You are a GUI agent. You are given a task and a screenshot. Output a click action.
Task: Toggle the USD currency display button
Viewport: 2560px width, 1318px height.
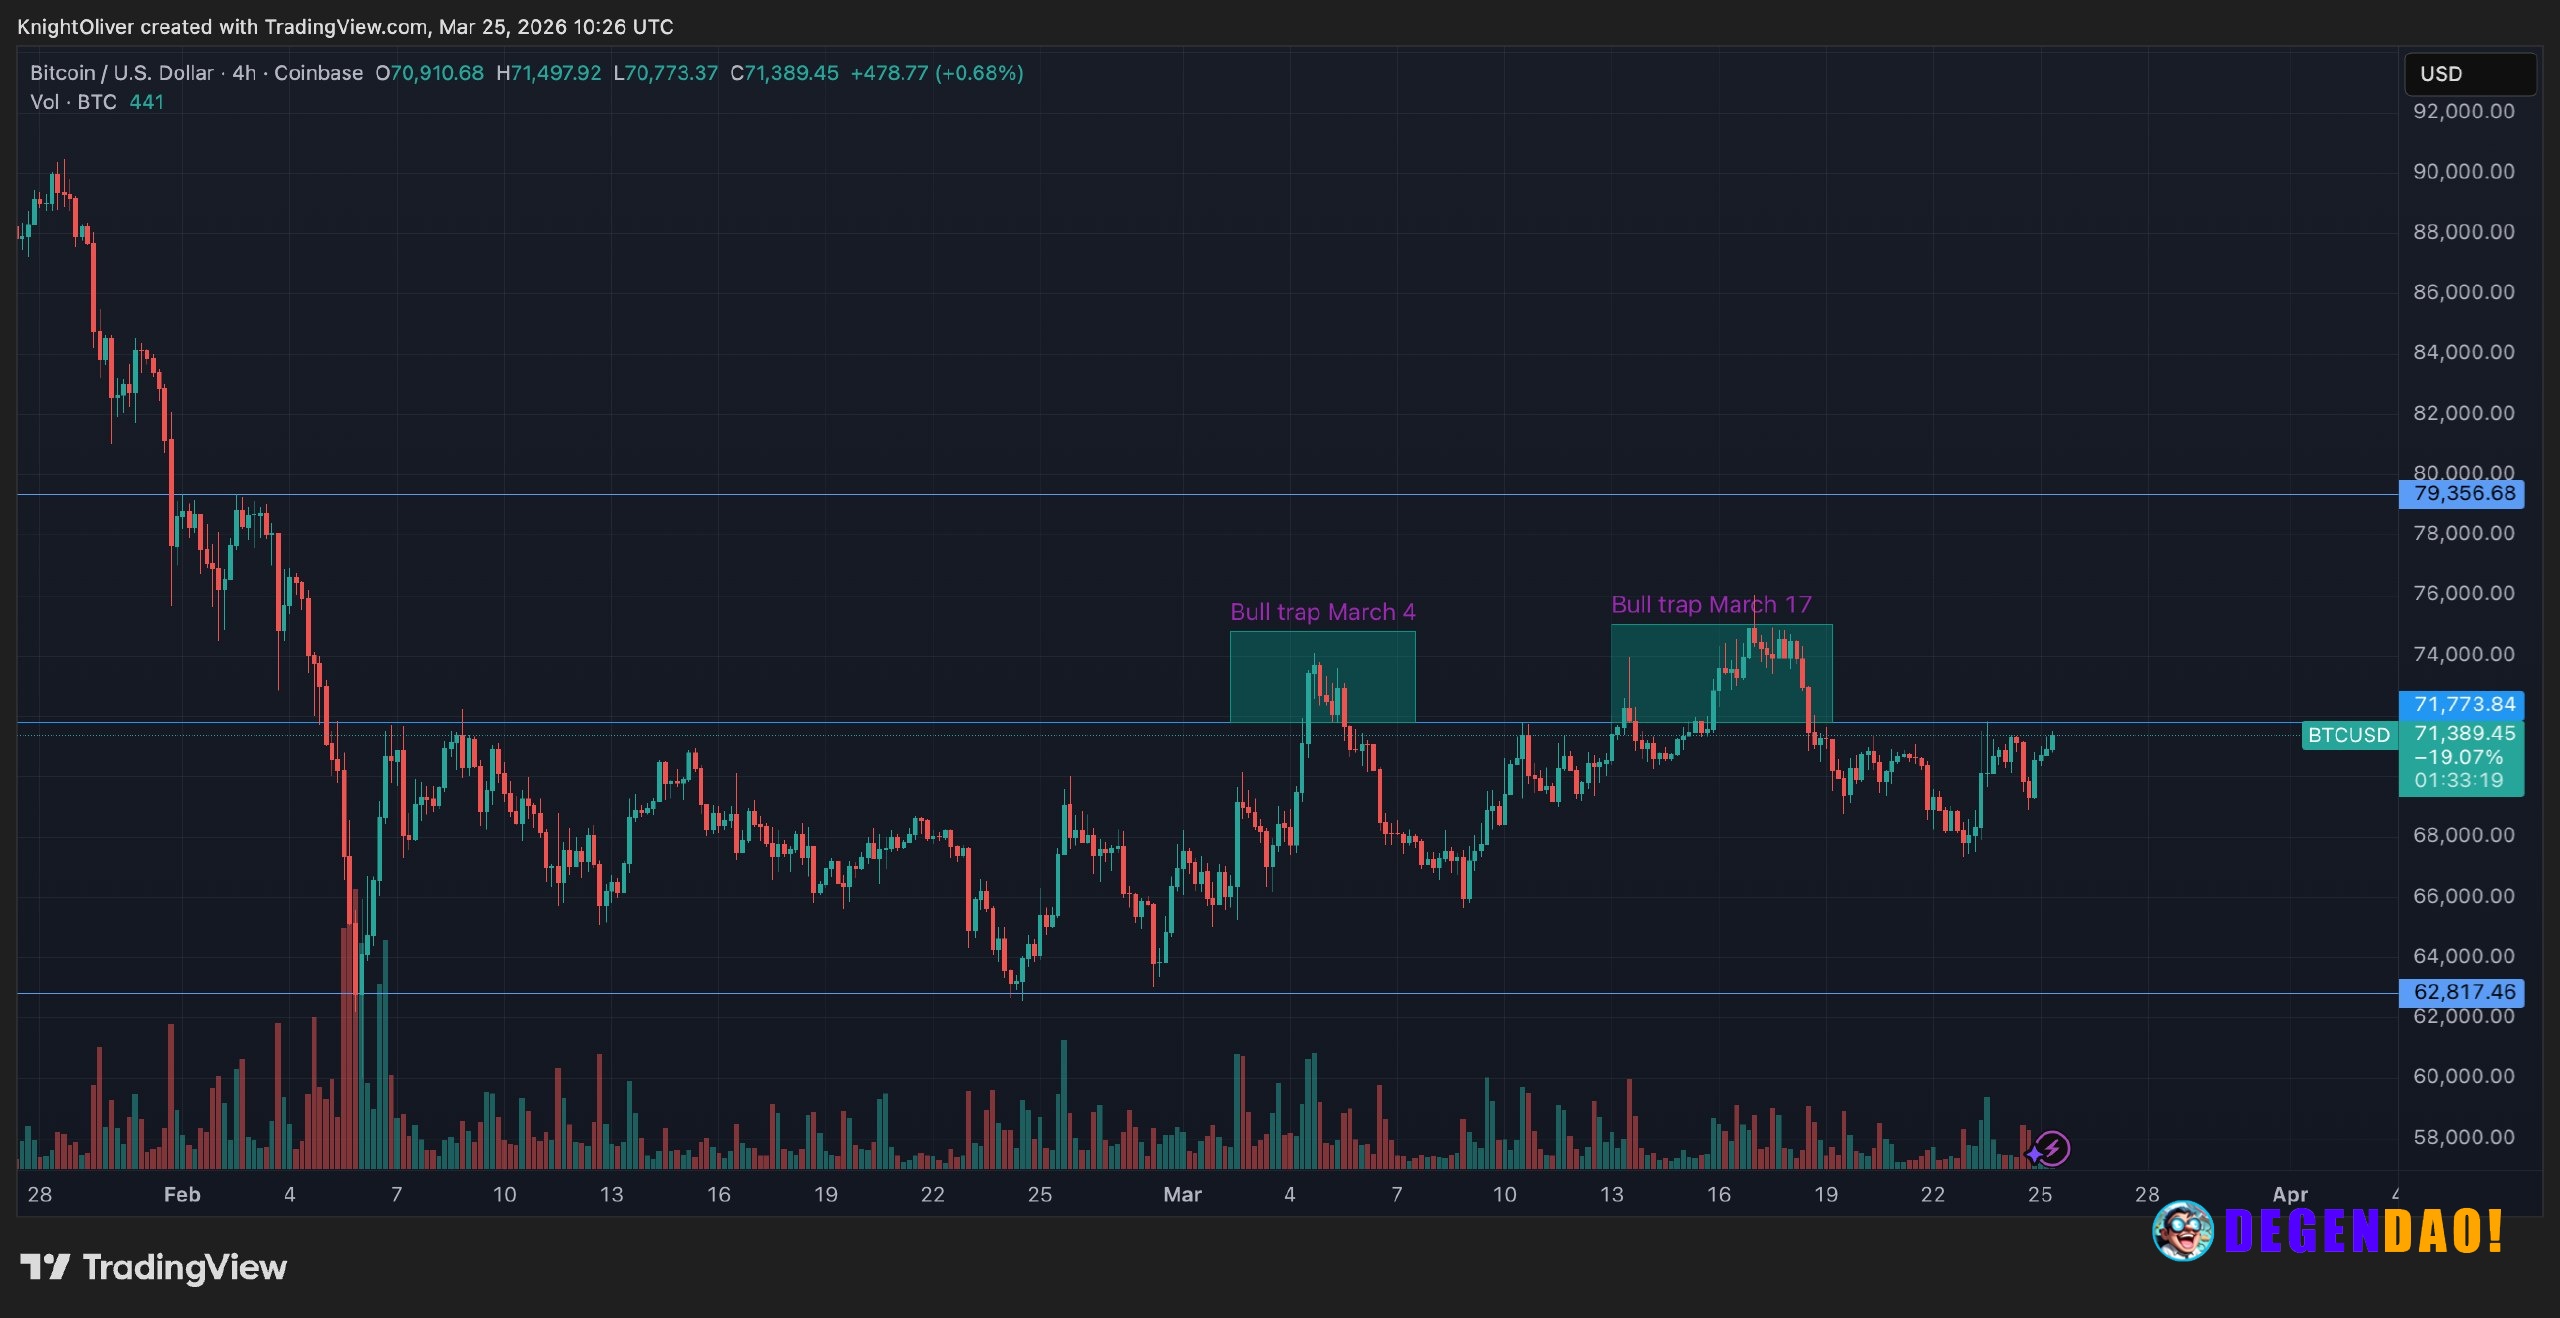pos(2470,73)
